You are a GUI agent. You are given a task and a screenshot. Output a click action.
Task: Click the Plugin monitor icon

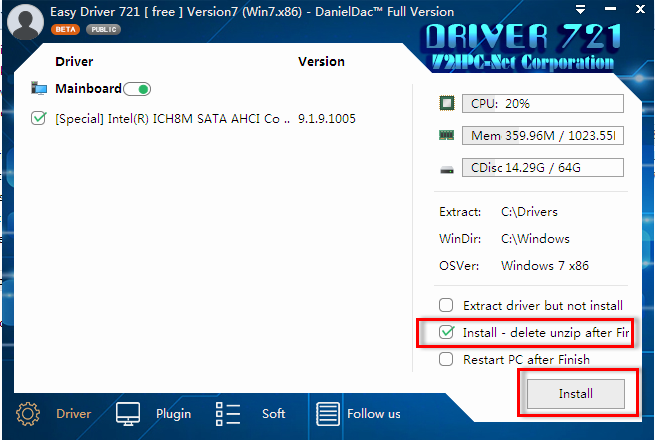[x=128, y=414]
